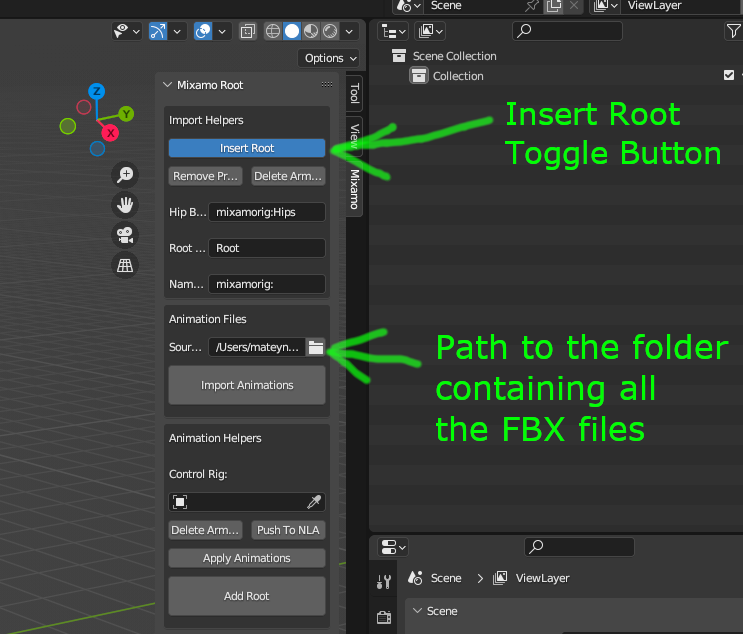Pin the scene to workspace

[532, 6]
